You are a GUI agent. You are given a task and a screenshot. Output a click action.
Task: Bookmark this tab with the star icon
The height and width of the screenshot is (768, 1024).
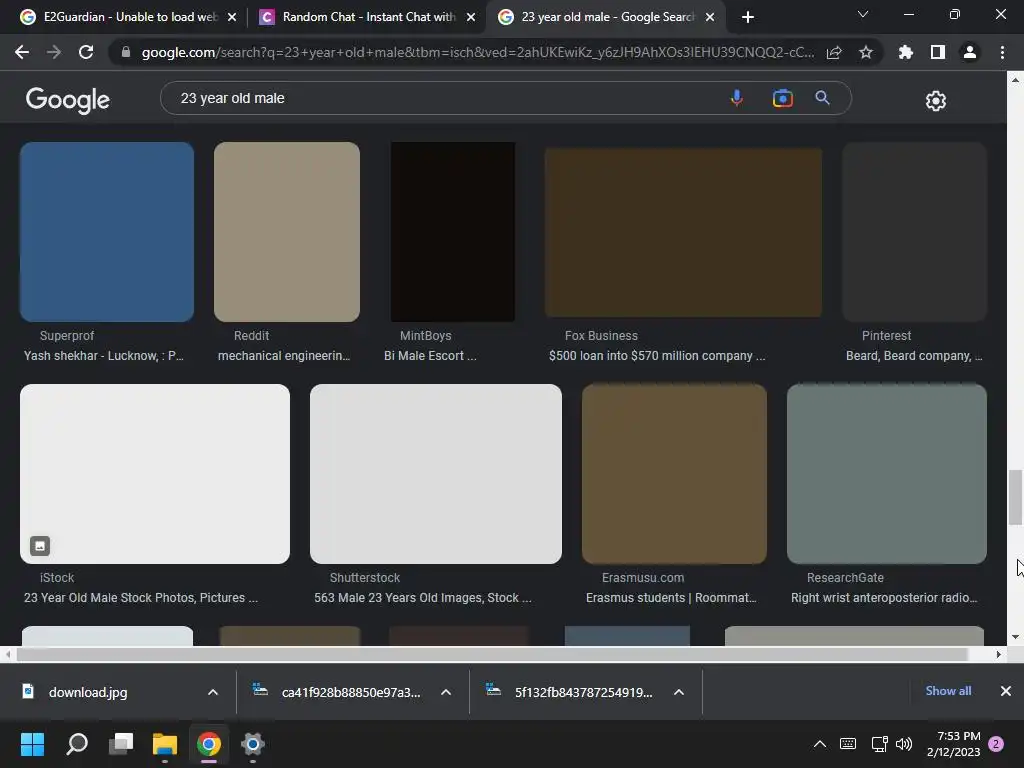coord(865,52)
